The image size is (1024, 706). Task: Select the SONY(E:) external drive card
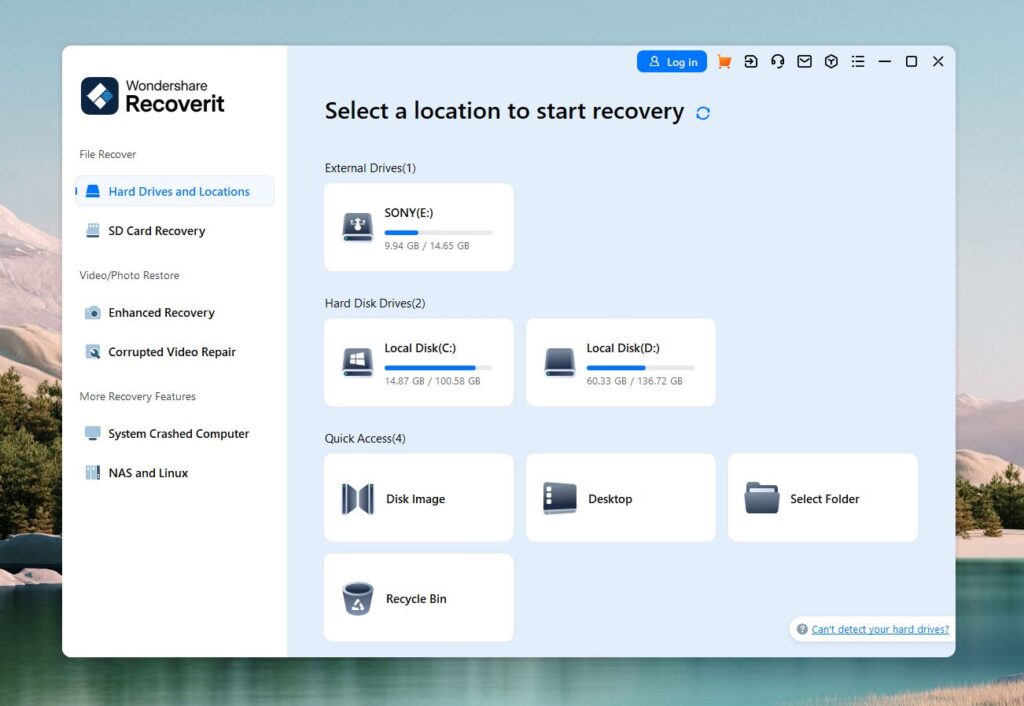coord(418,226)
